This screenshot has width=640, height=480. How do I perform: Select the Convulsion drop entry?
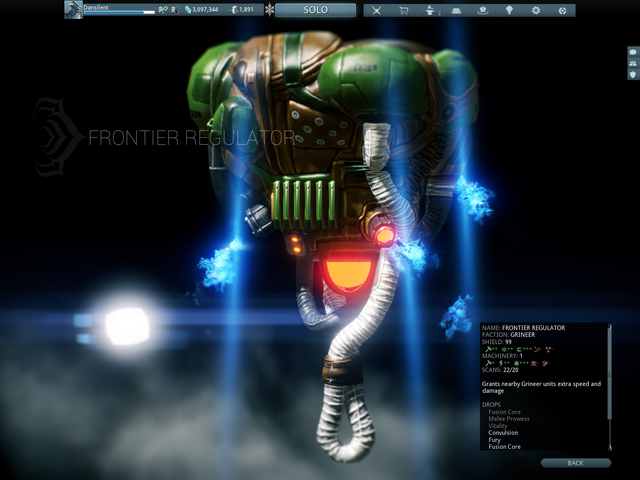tap(503, 433)
